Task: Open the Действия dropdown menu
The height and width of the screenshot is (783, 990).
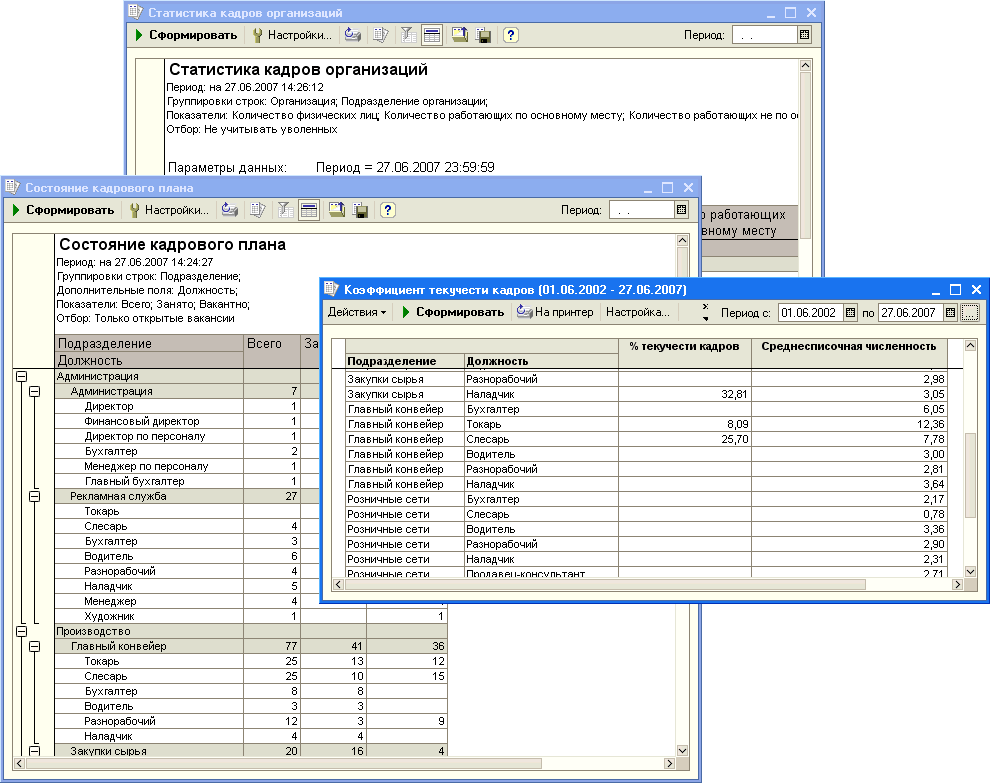Action: (x=358, y=312)
